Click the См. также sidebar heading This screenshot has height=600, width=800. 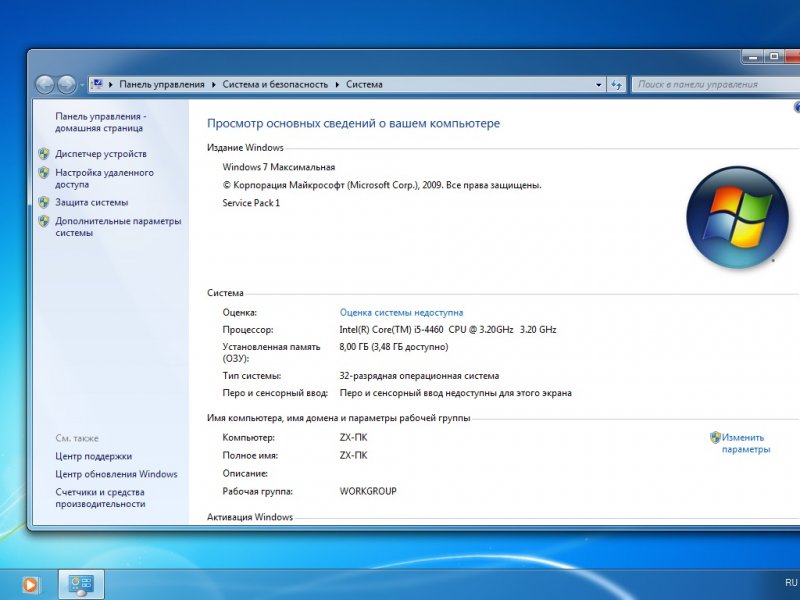click(x=77, y=438)
